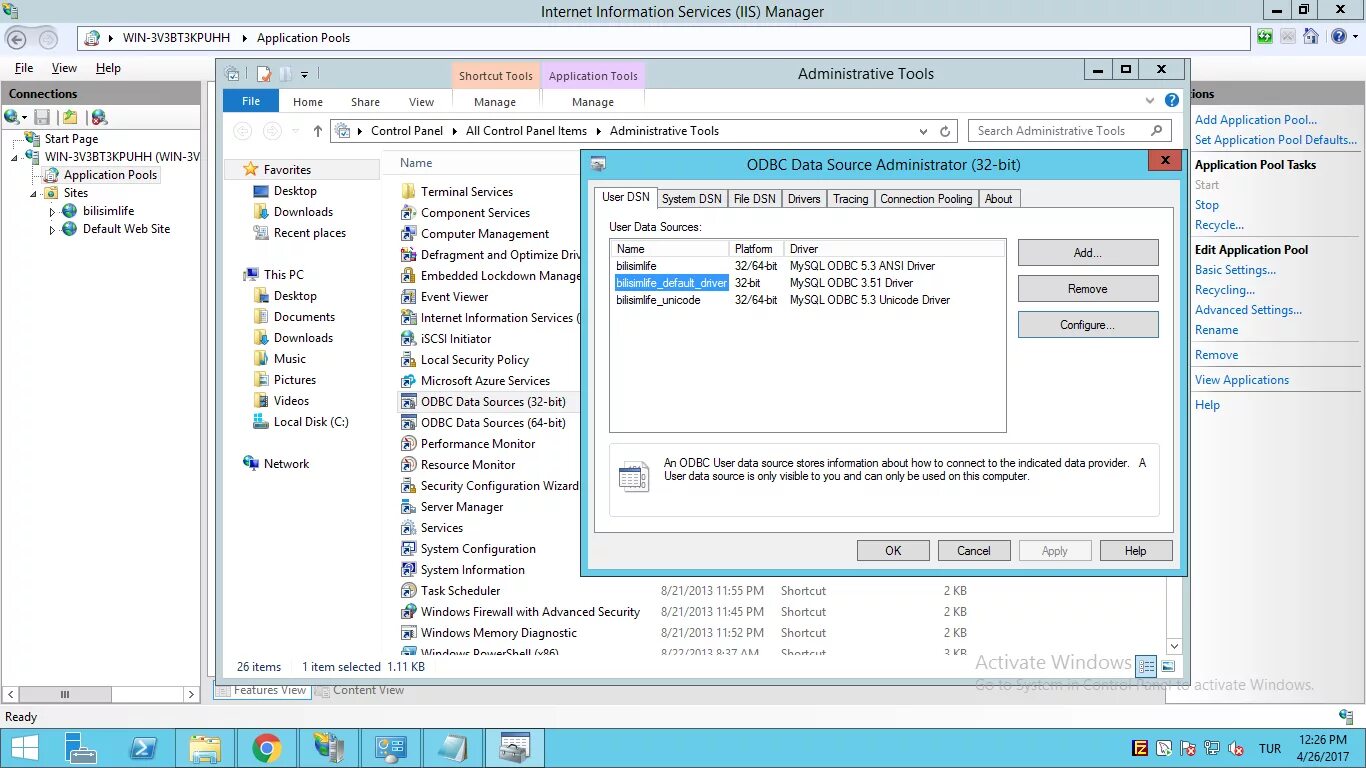The height and width of the screenshot is (768, 1366).
Task: Switch to the Connection Pooling tab
Action: pyautogui.click(x=926, y=199)
